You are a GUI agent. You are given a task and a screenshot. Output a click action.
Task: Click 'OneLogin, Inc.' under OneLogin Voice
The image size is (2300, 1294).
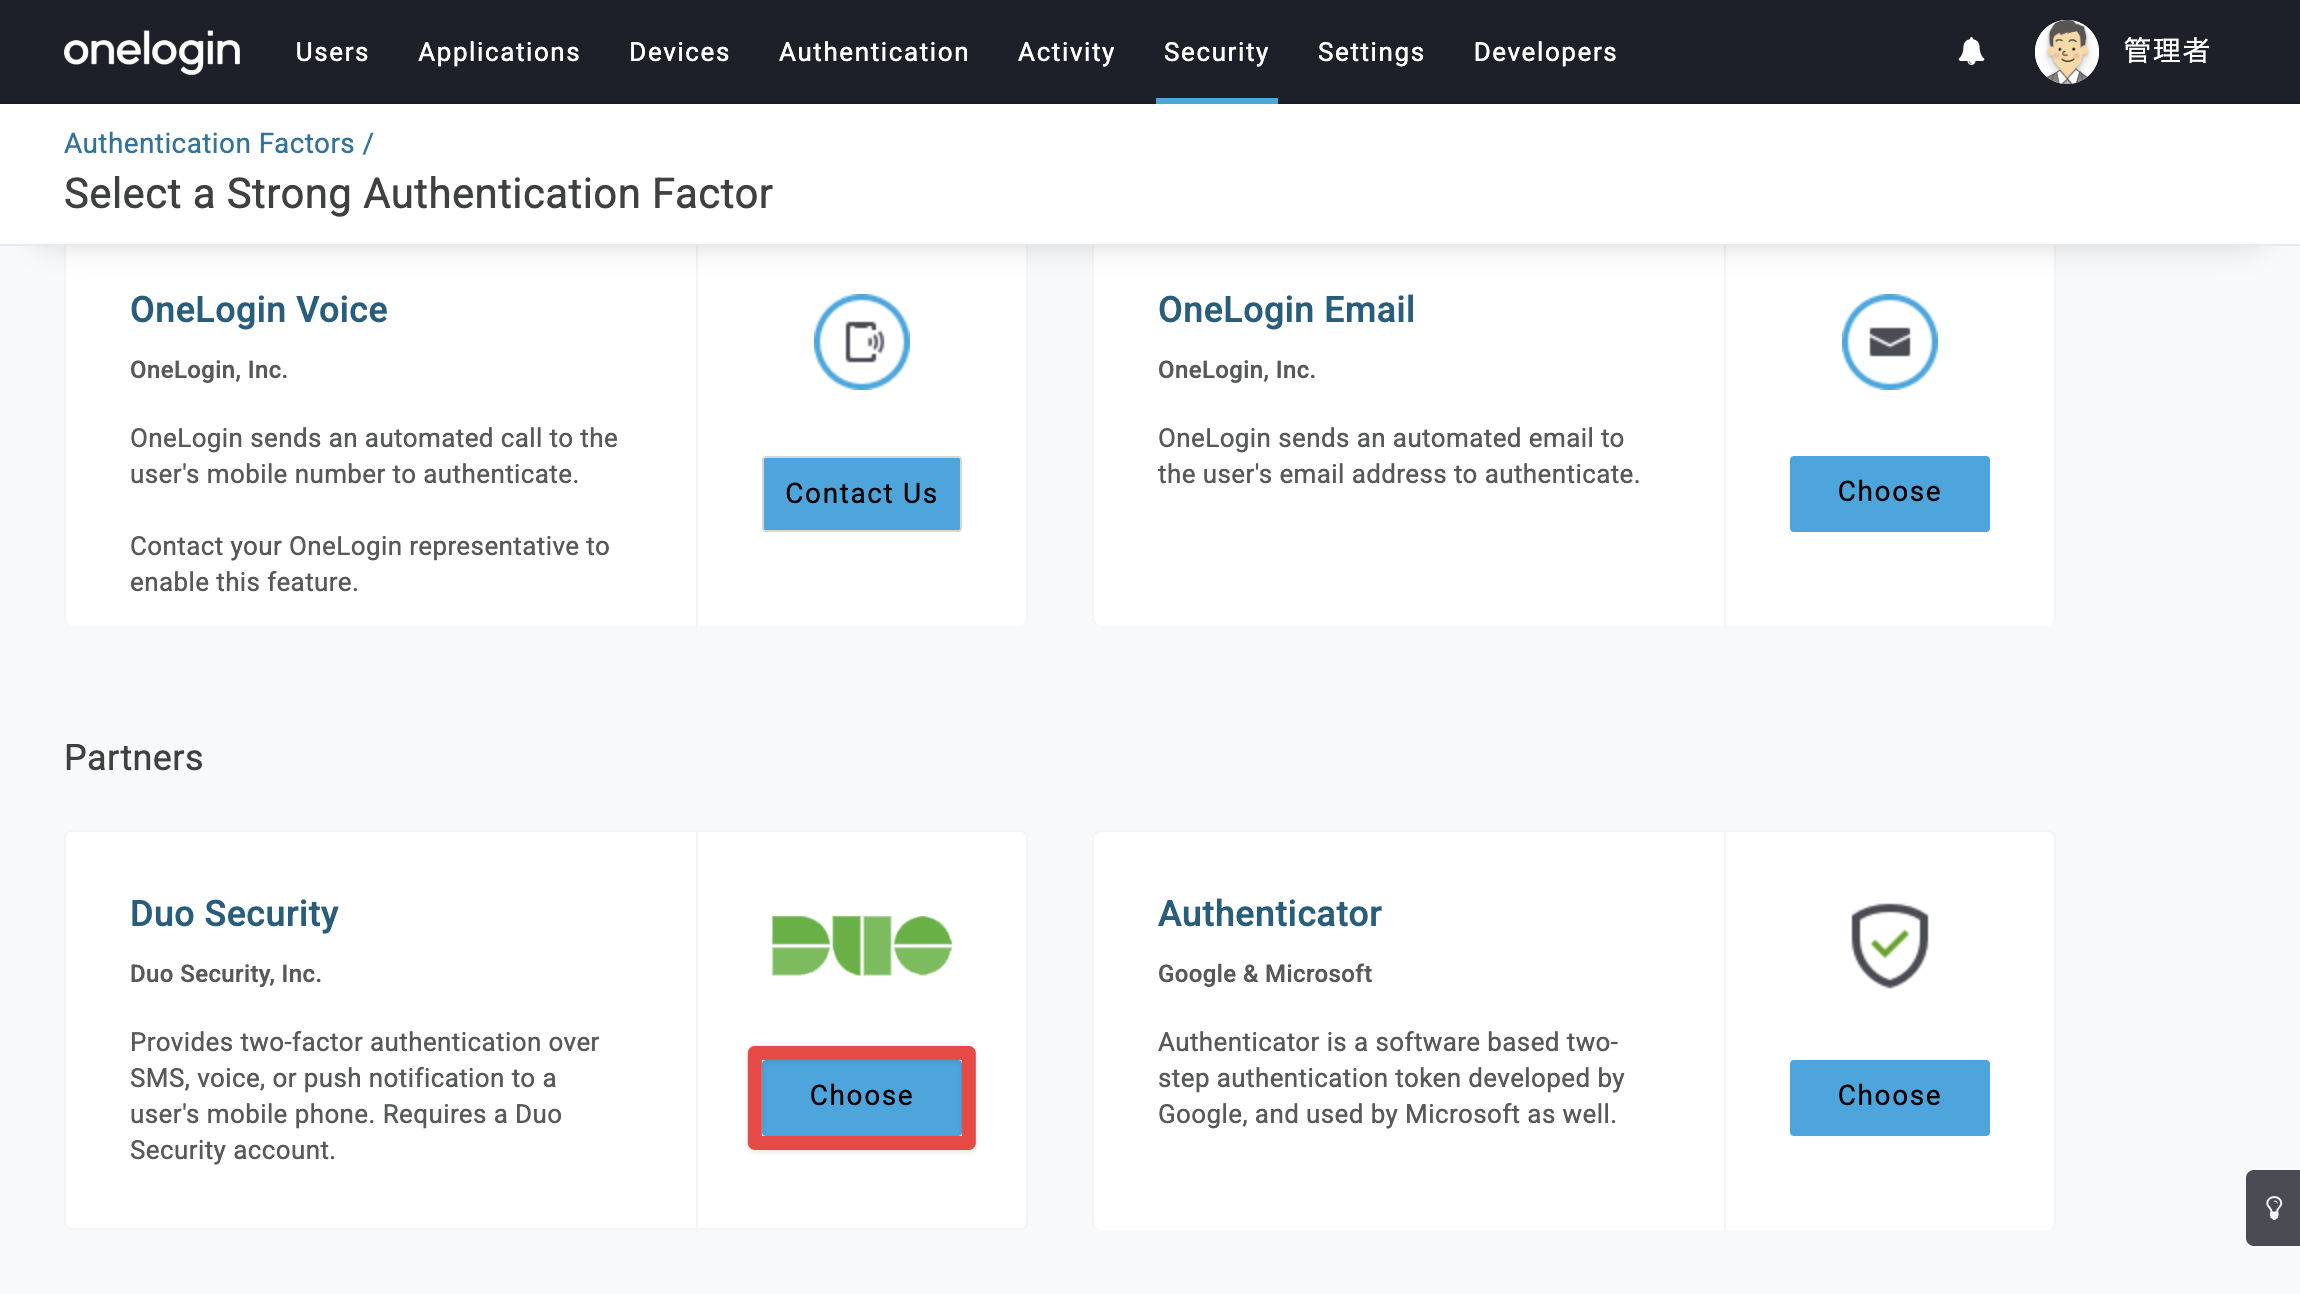pyautogui.click(x=208, y=370)
